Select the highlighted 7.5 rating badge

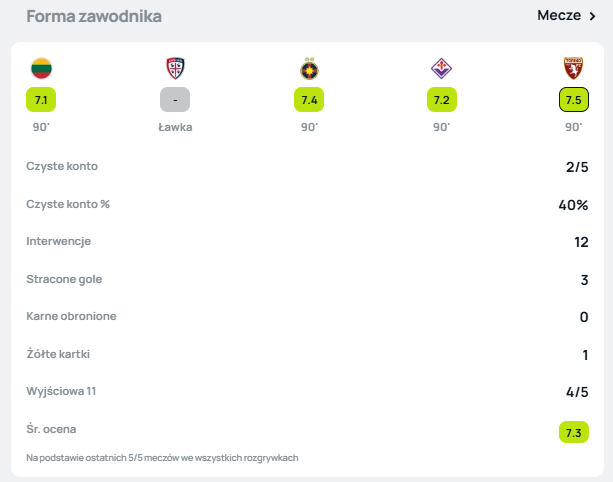pyautogui.click(x=573, y=100)
